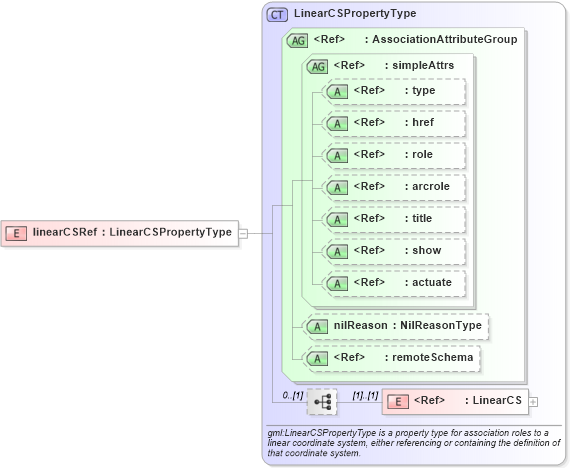This screenshot has width=570, height=468.
Task: Collapse the linearCSRef element node
Action: point(243,233)
